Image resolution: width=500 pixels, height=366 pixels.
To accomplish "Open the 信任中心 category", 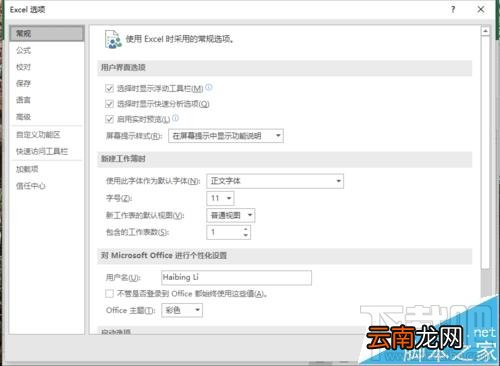I will pyautogui.click(x=31, y=186).
